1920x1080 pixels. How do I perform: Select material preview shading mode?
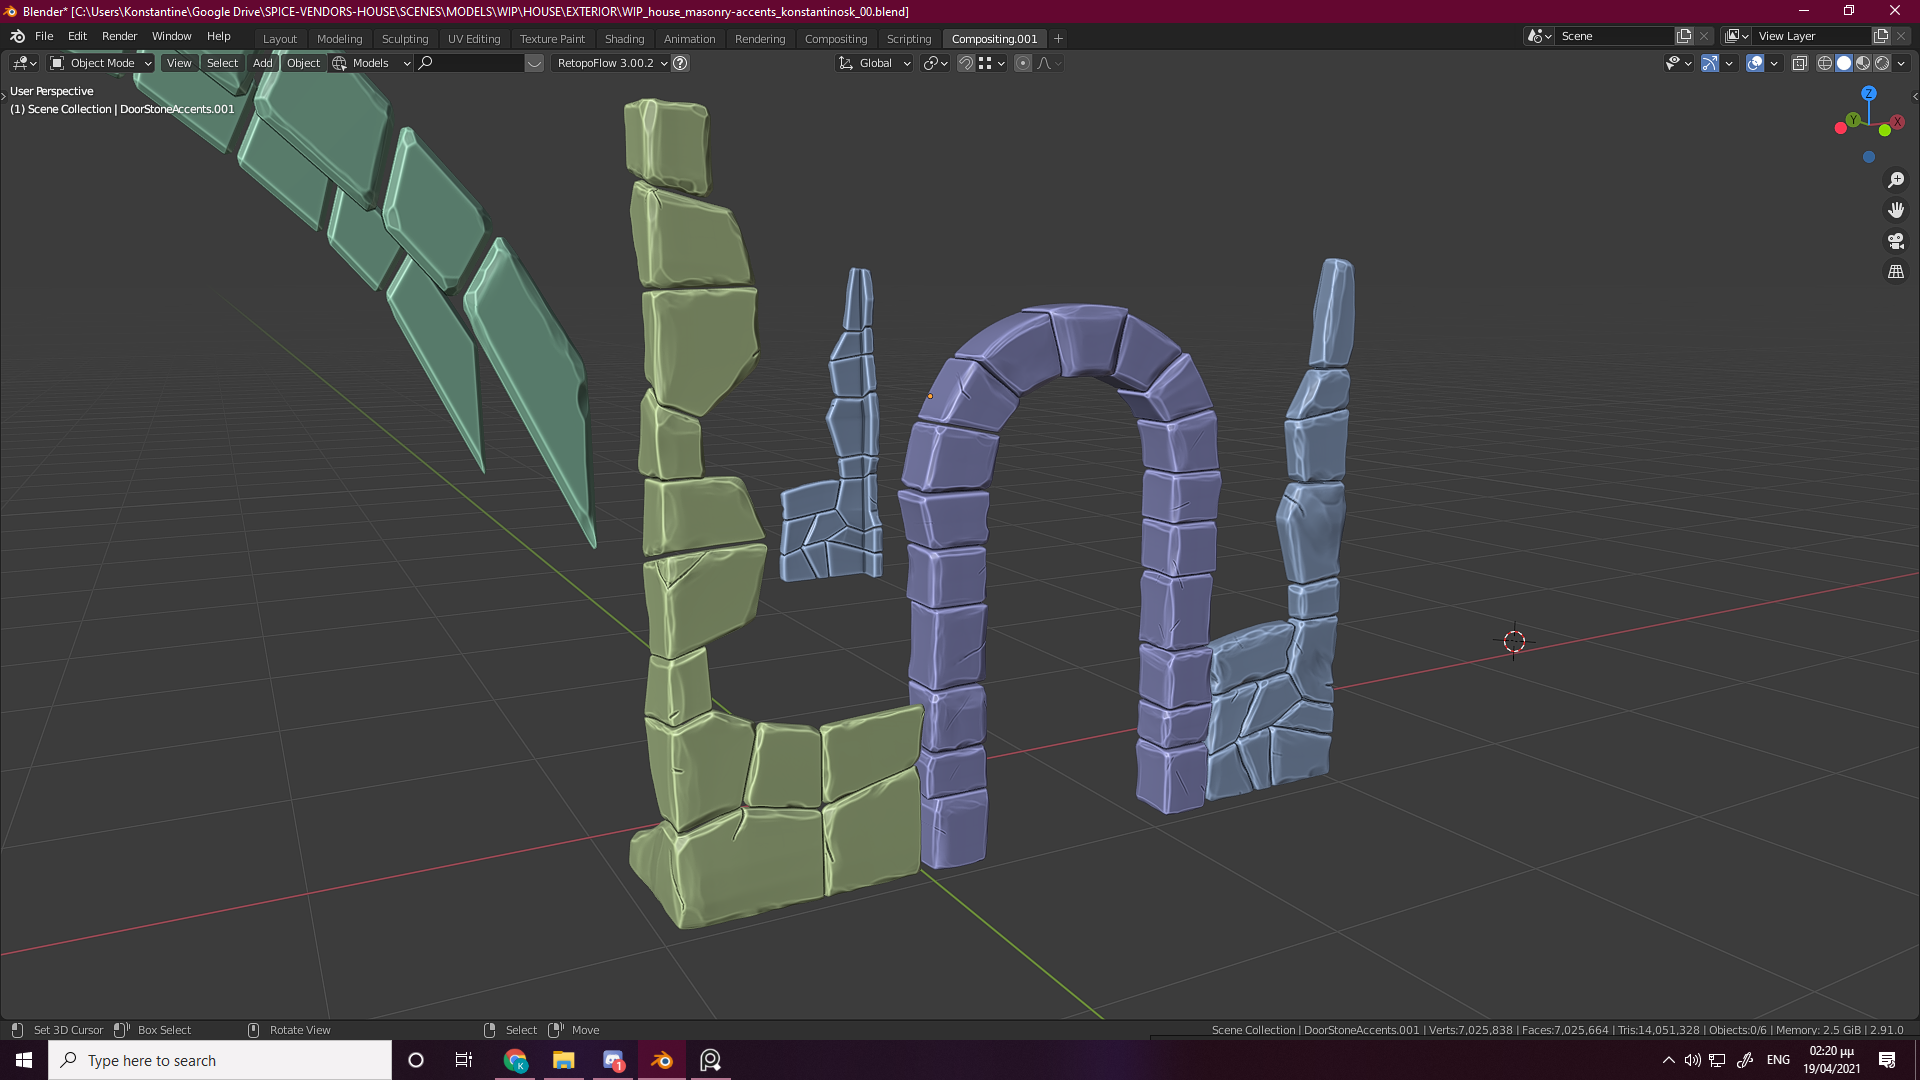point(1863,63)
